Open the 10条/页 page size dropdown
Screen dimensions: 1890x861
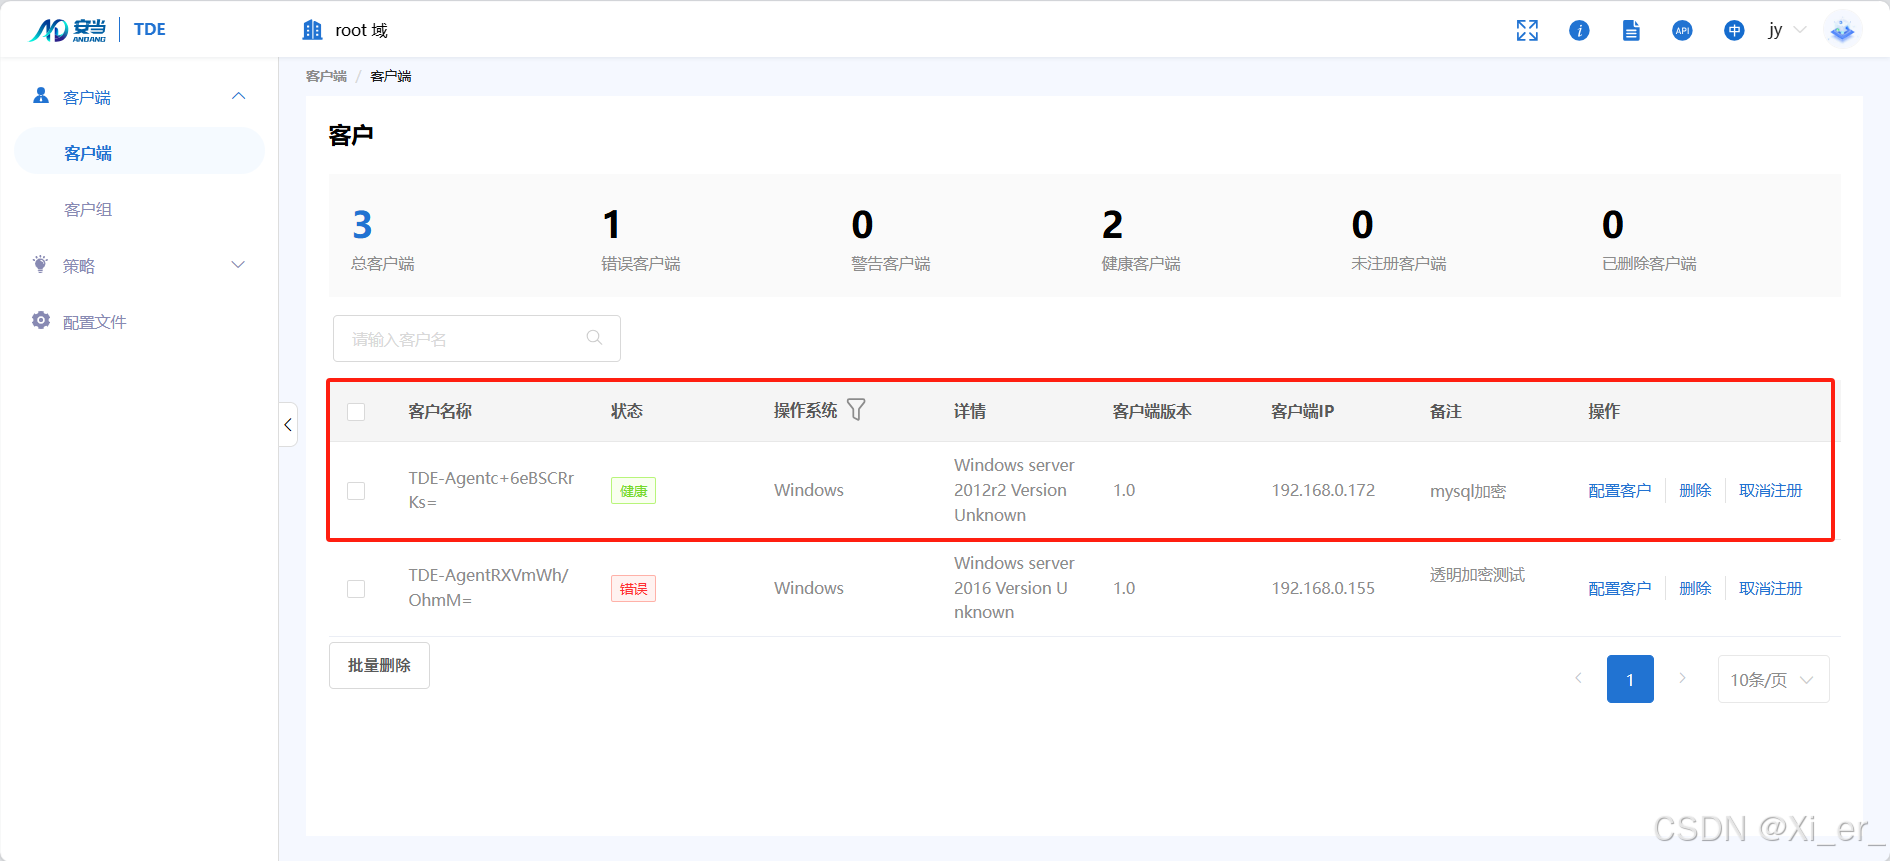coord(1773,680)
